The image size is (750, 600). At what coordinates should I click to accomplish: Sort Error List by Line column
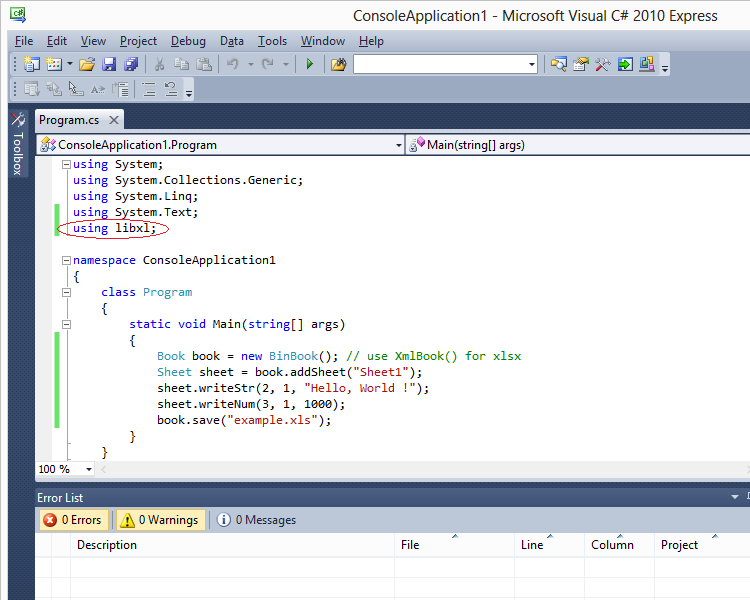pos(549,545)
